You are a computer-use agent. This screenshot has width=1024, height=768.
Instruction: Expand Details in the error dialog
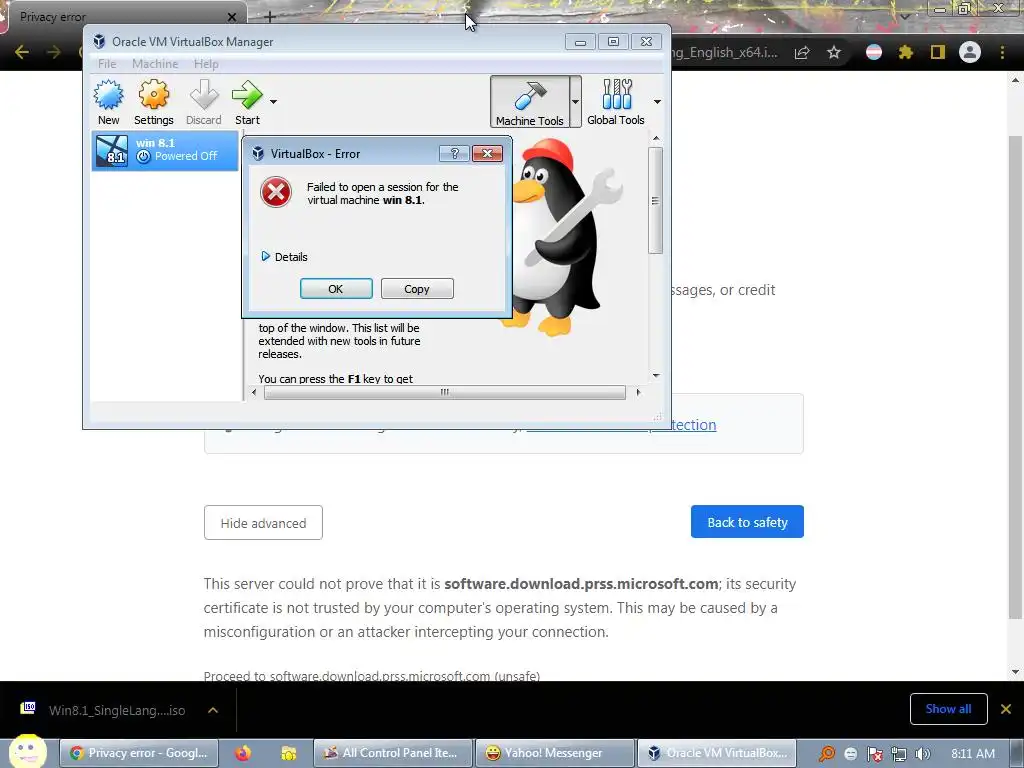pyautogui.click(x=284, y=257)
